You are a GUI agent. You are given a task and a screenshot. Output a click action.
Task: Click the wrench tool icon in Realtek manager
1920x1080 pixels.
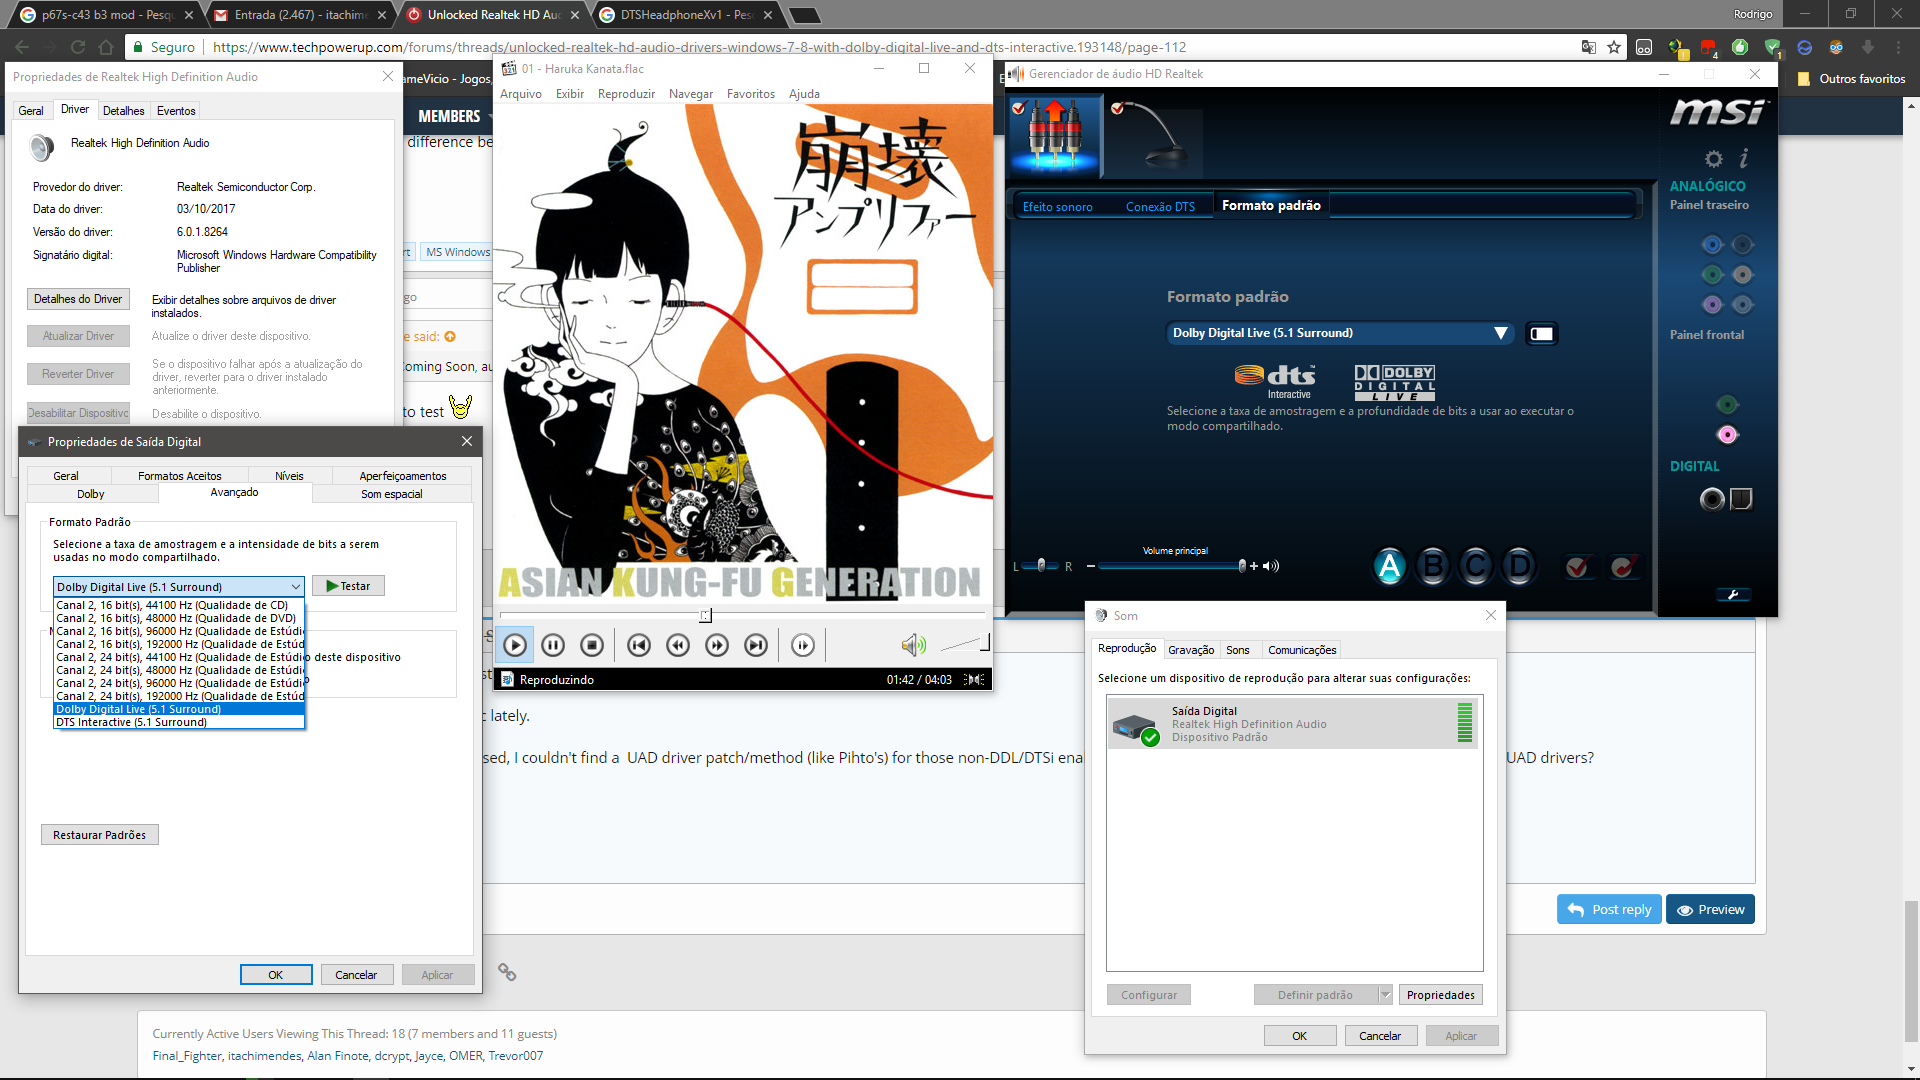(x=1733, y=595)
